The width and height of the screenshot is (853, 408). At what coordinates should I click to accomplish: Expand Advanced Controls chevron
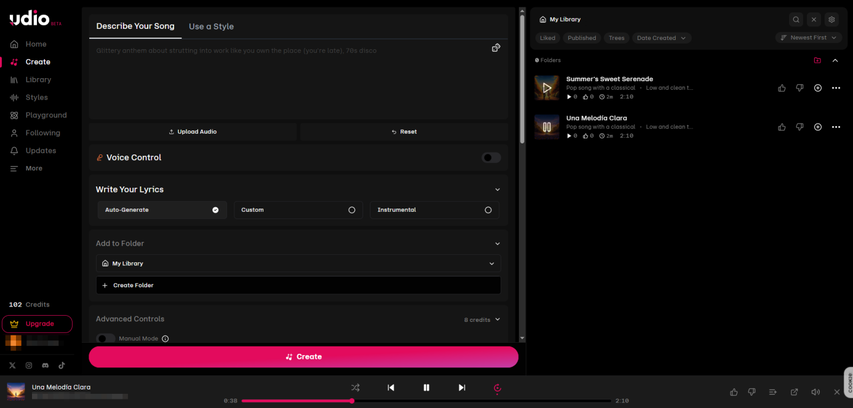(497, 319)
